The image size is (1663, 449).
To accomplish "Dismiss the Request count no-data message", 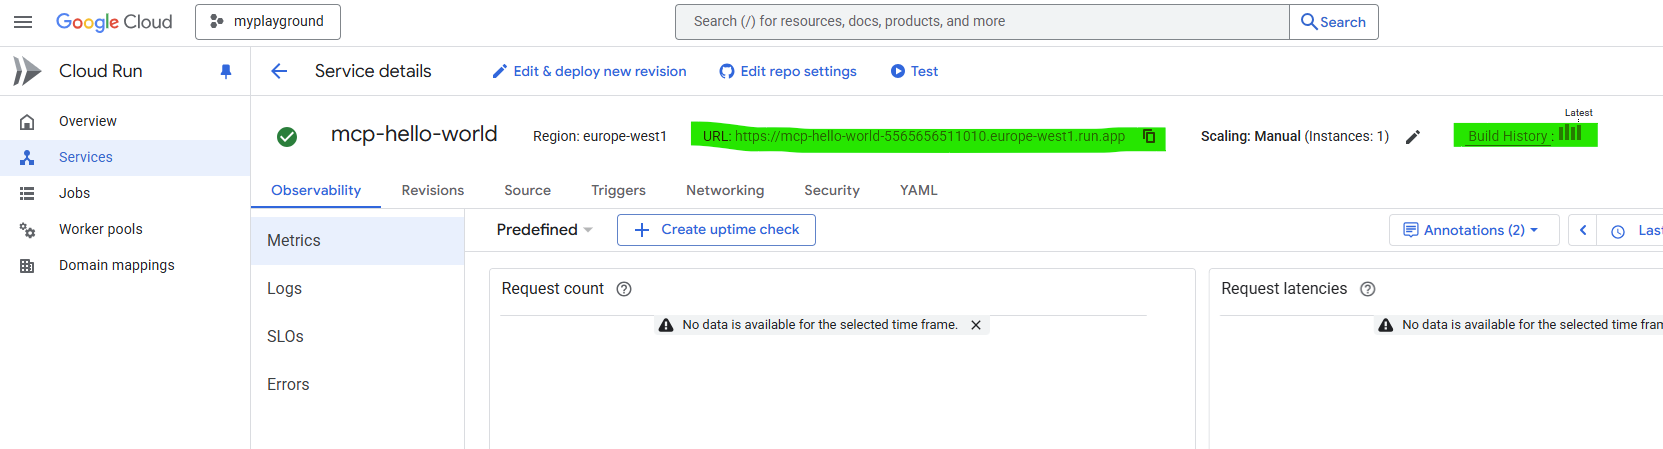I will [x=976, y=325].
